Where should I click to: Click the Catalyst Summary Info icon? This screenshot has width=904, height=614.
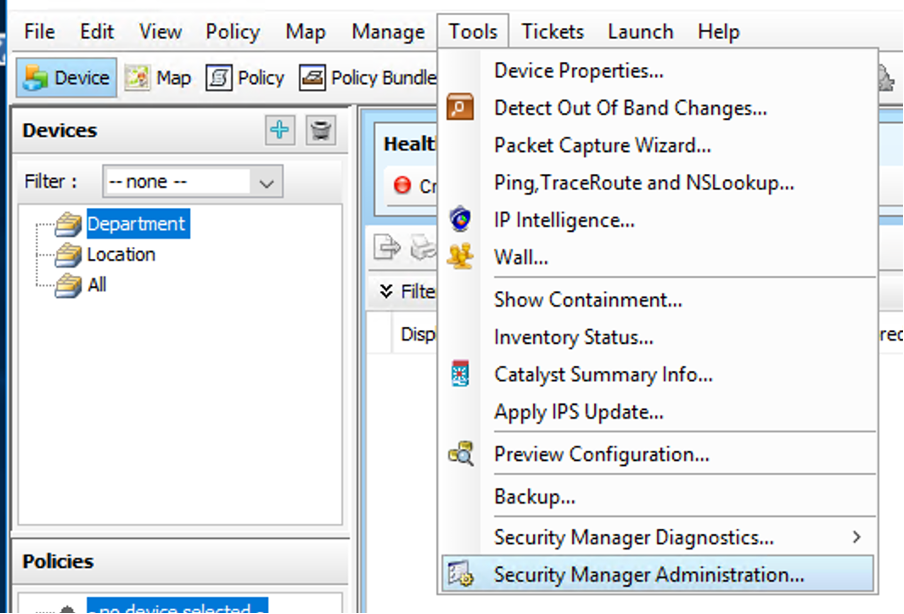click(460, 374)
